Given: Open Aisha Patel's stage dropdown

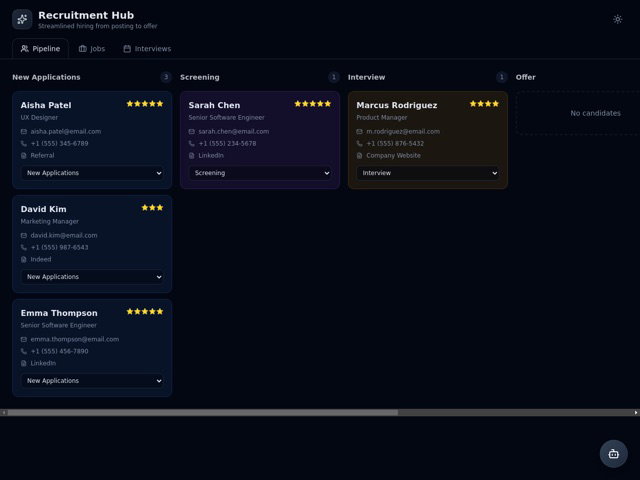Looking at the screenshot, I should 92,173.
